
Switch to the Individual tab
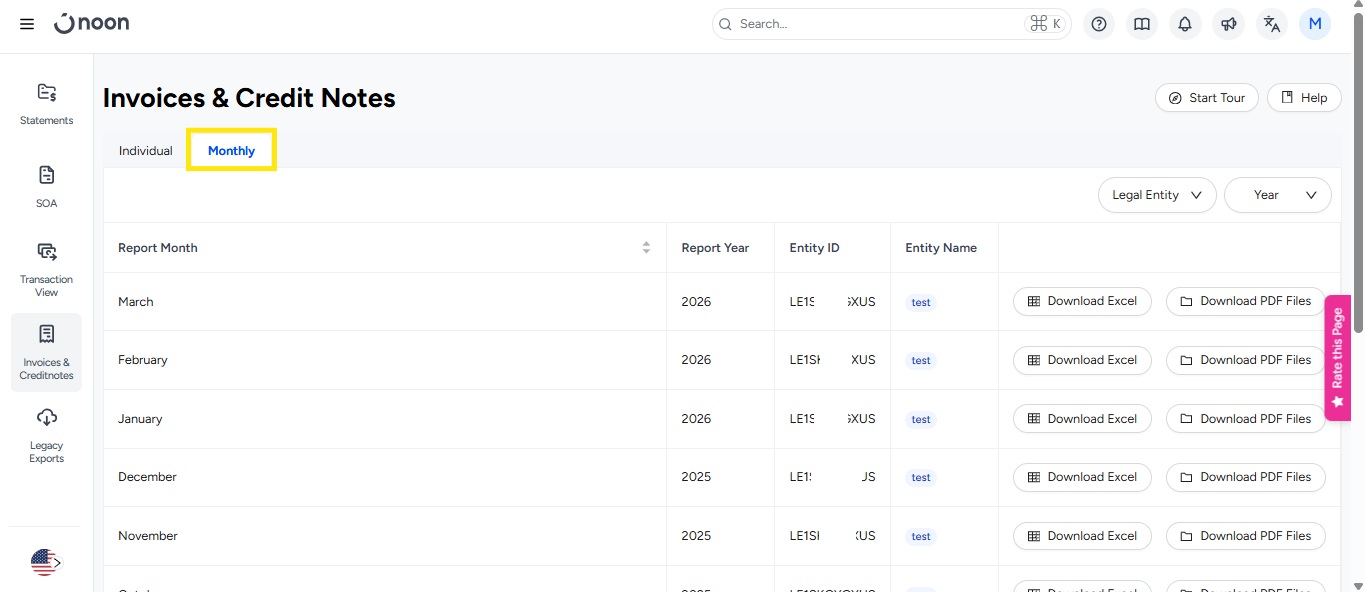(x=146, y=151)
